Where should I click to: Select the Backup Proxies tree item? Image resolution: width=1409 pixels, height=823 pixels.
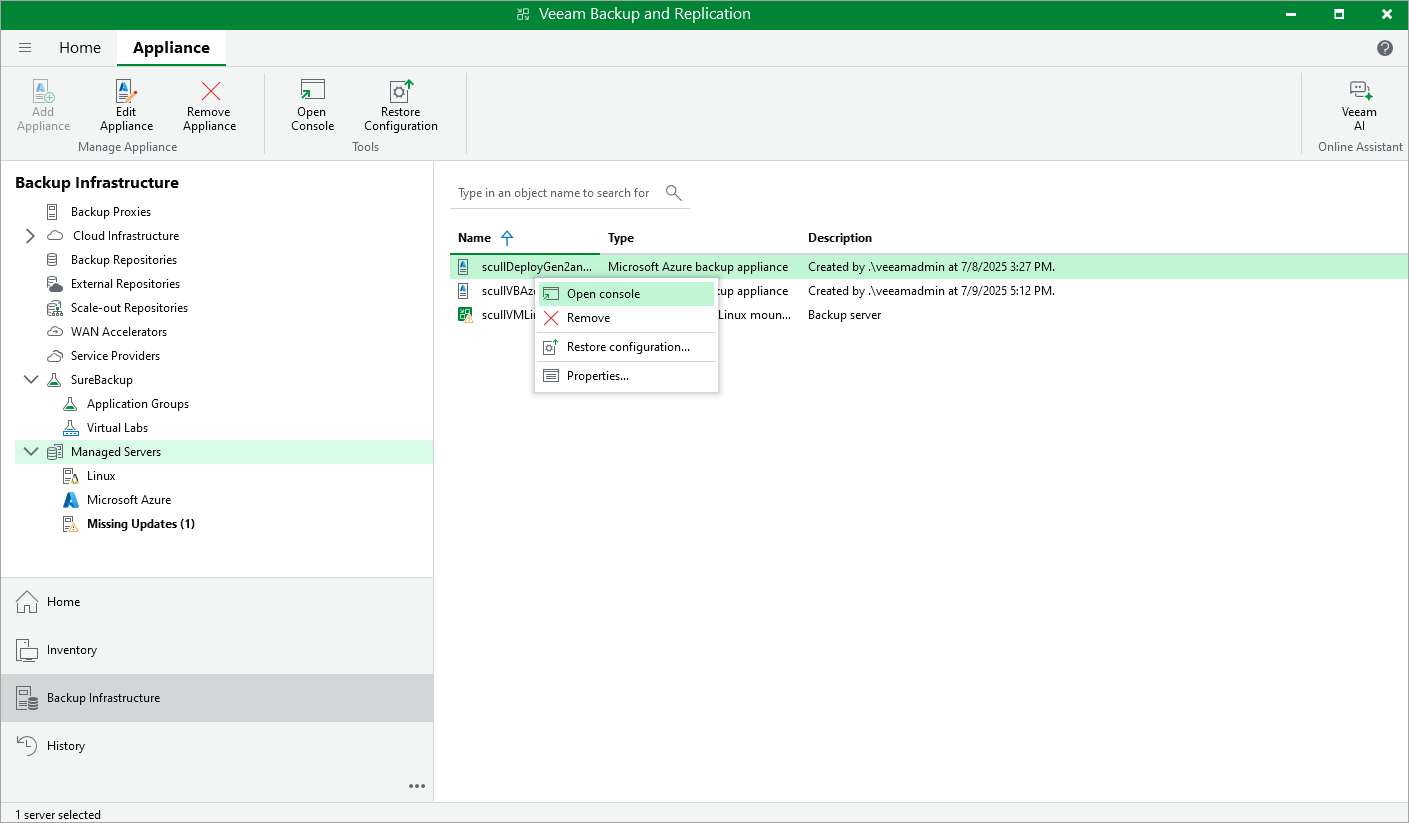click(x=111, y=212)
